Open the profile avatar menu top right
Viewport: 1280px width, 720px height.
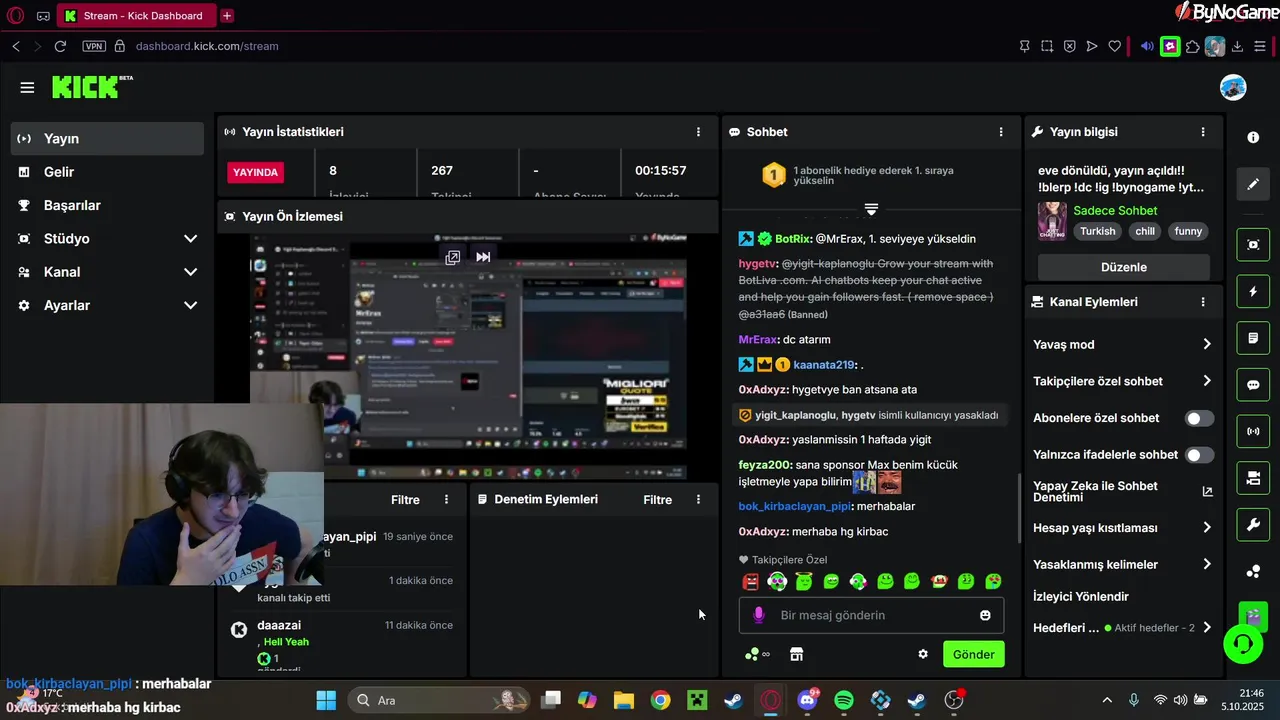1233,87
